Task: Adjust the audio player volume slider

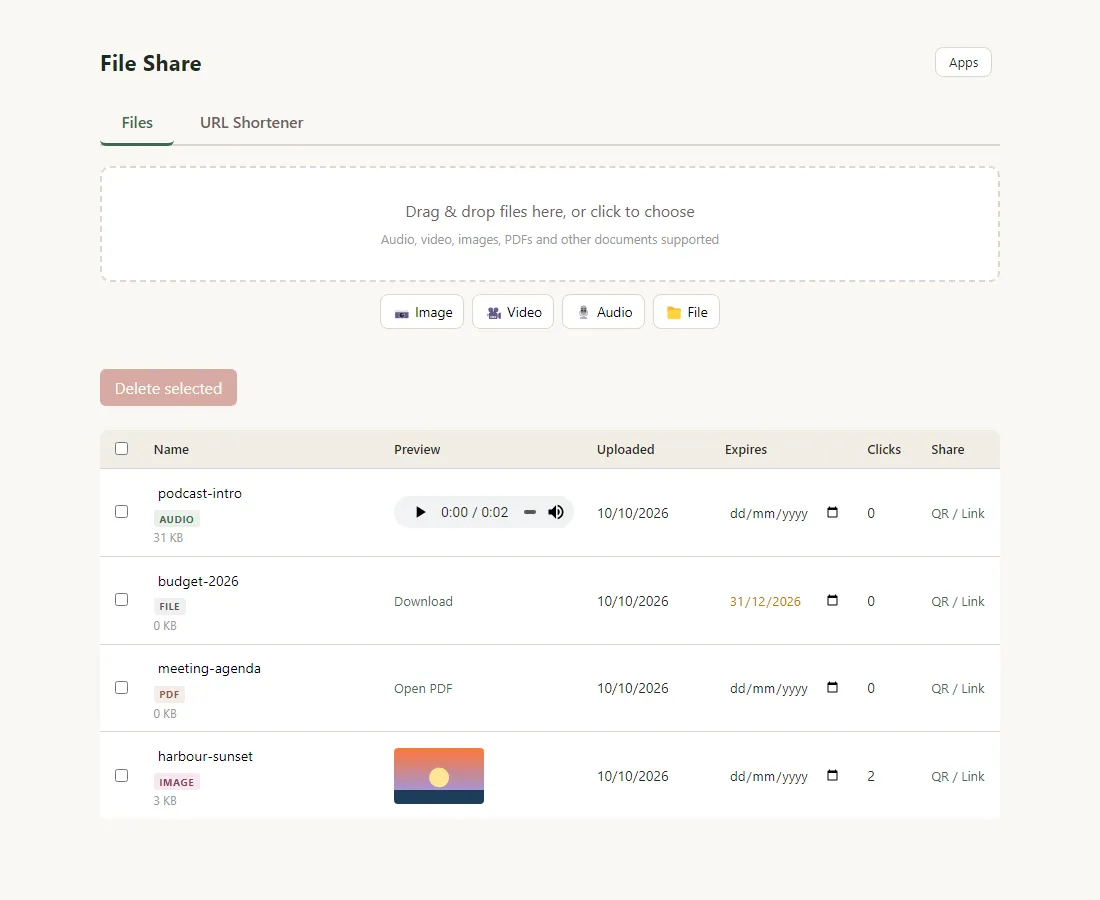Action: tap(530, 512)
